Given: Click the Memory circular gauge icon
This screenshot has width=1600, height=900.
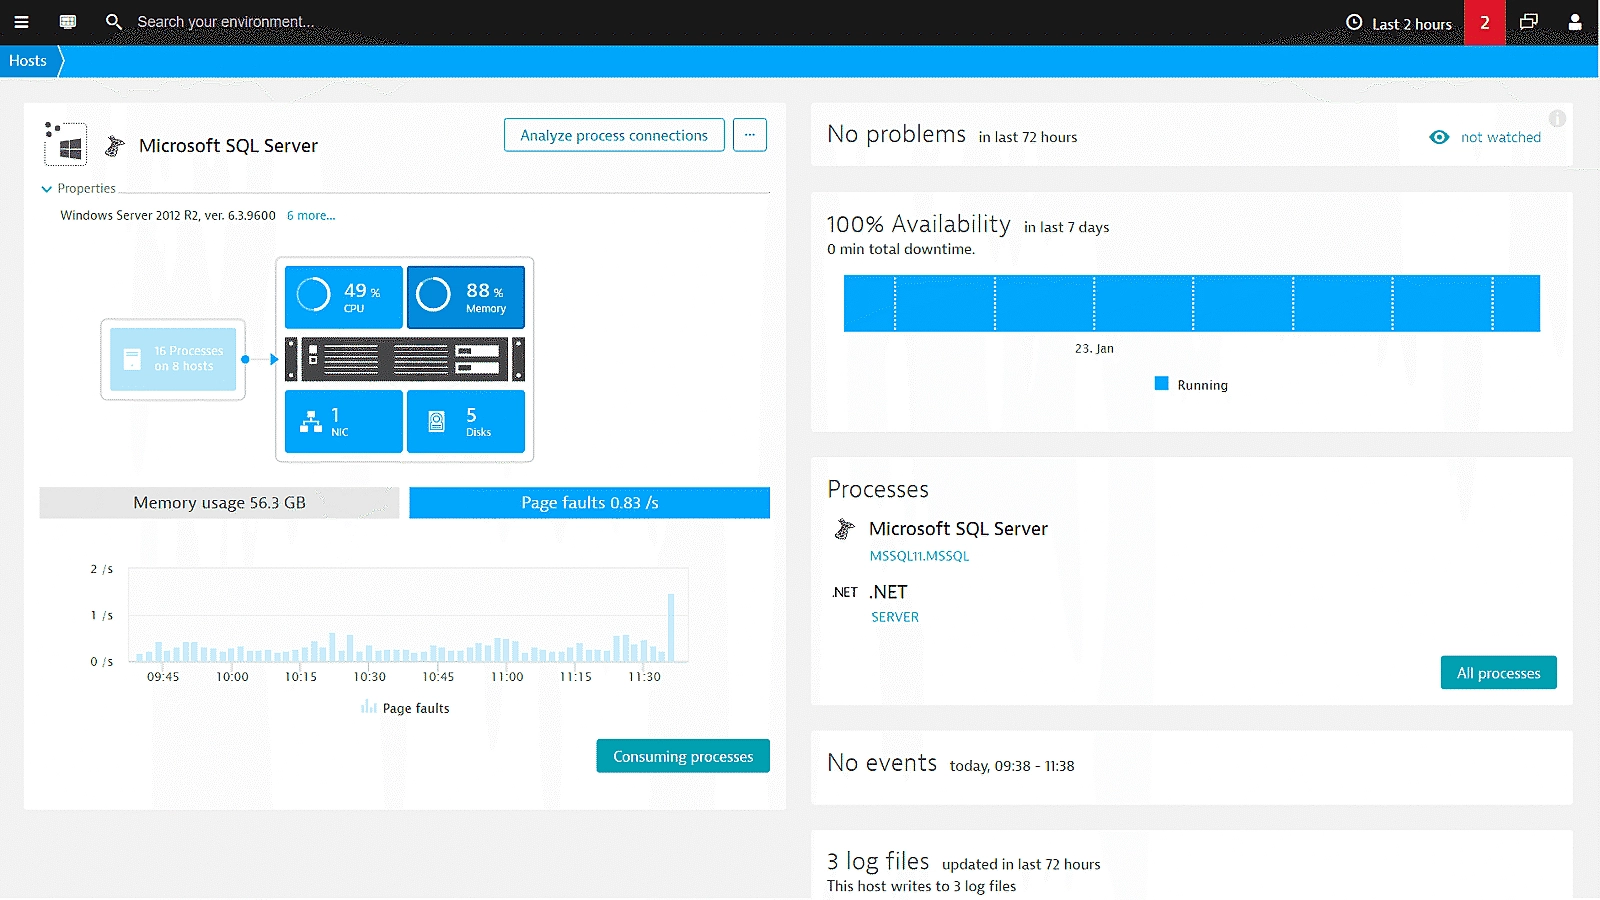Looking at the screenshot, I should tap(434, 295).
